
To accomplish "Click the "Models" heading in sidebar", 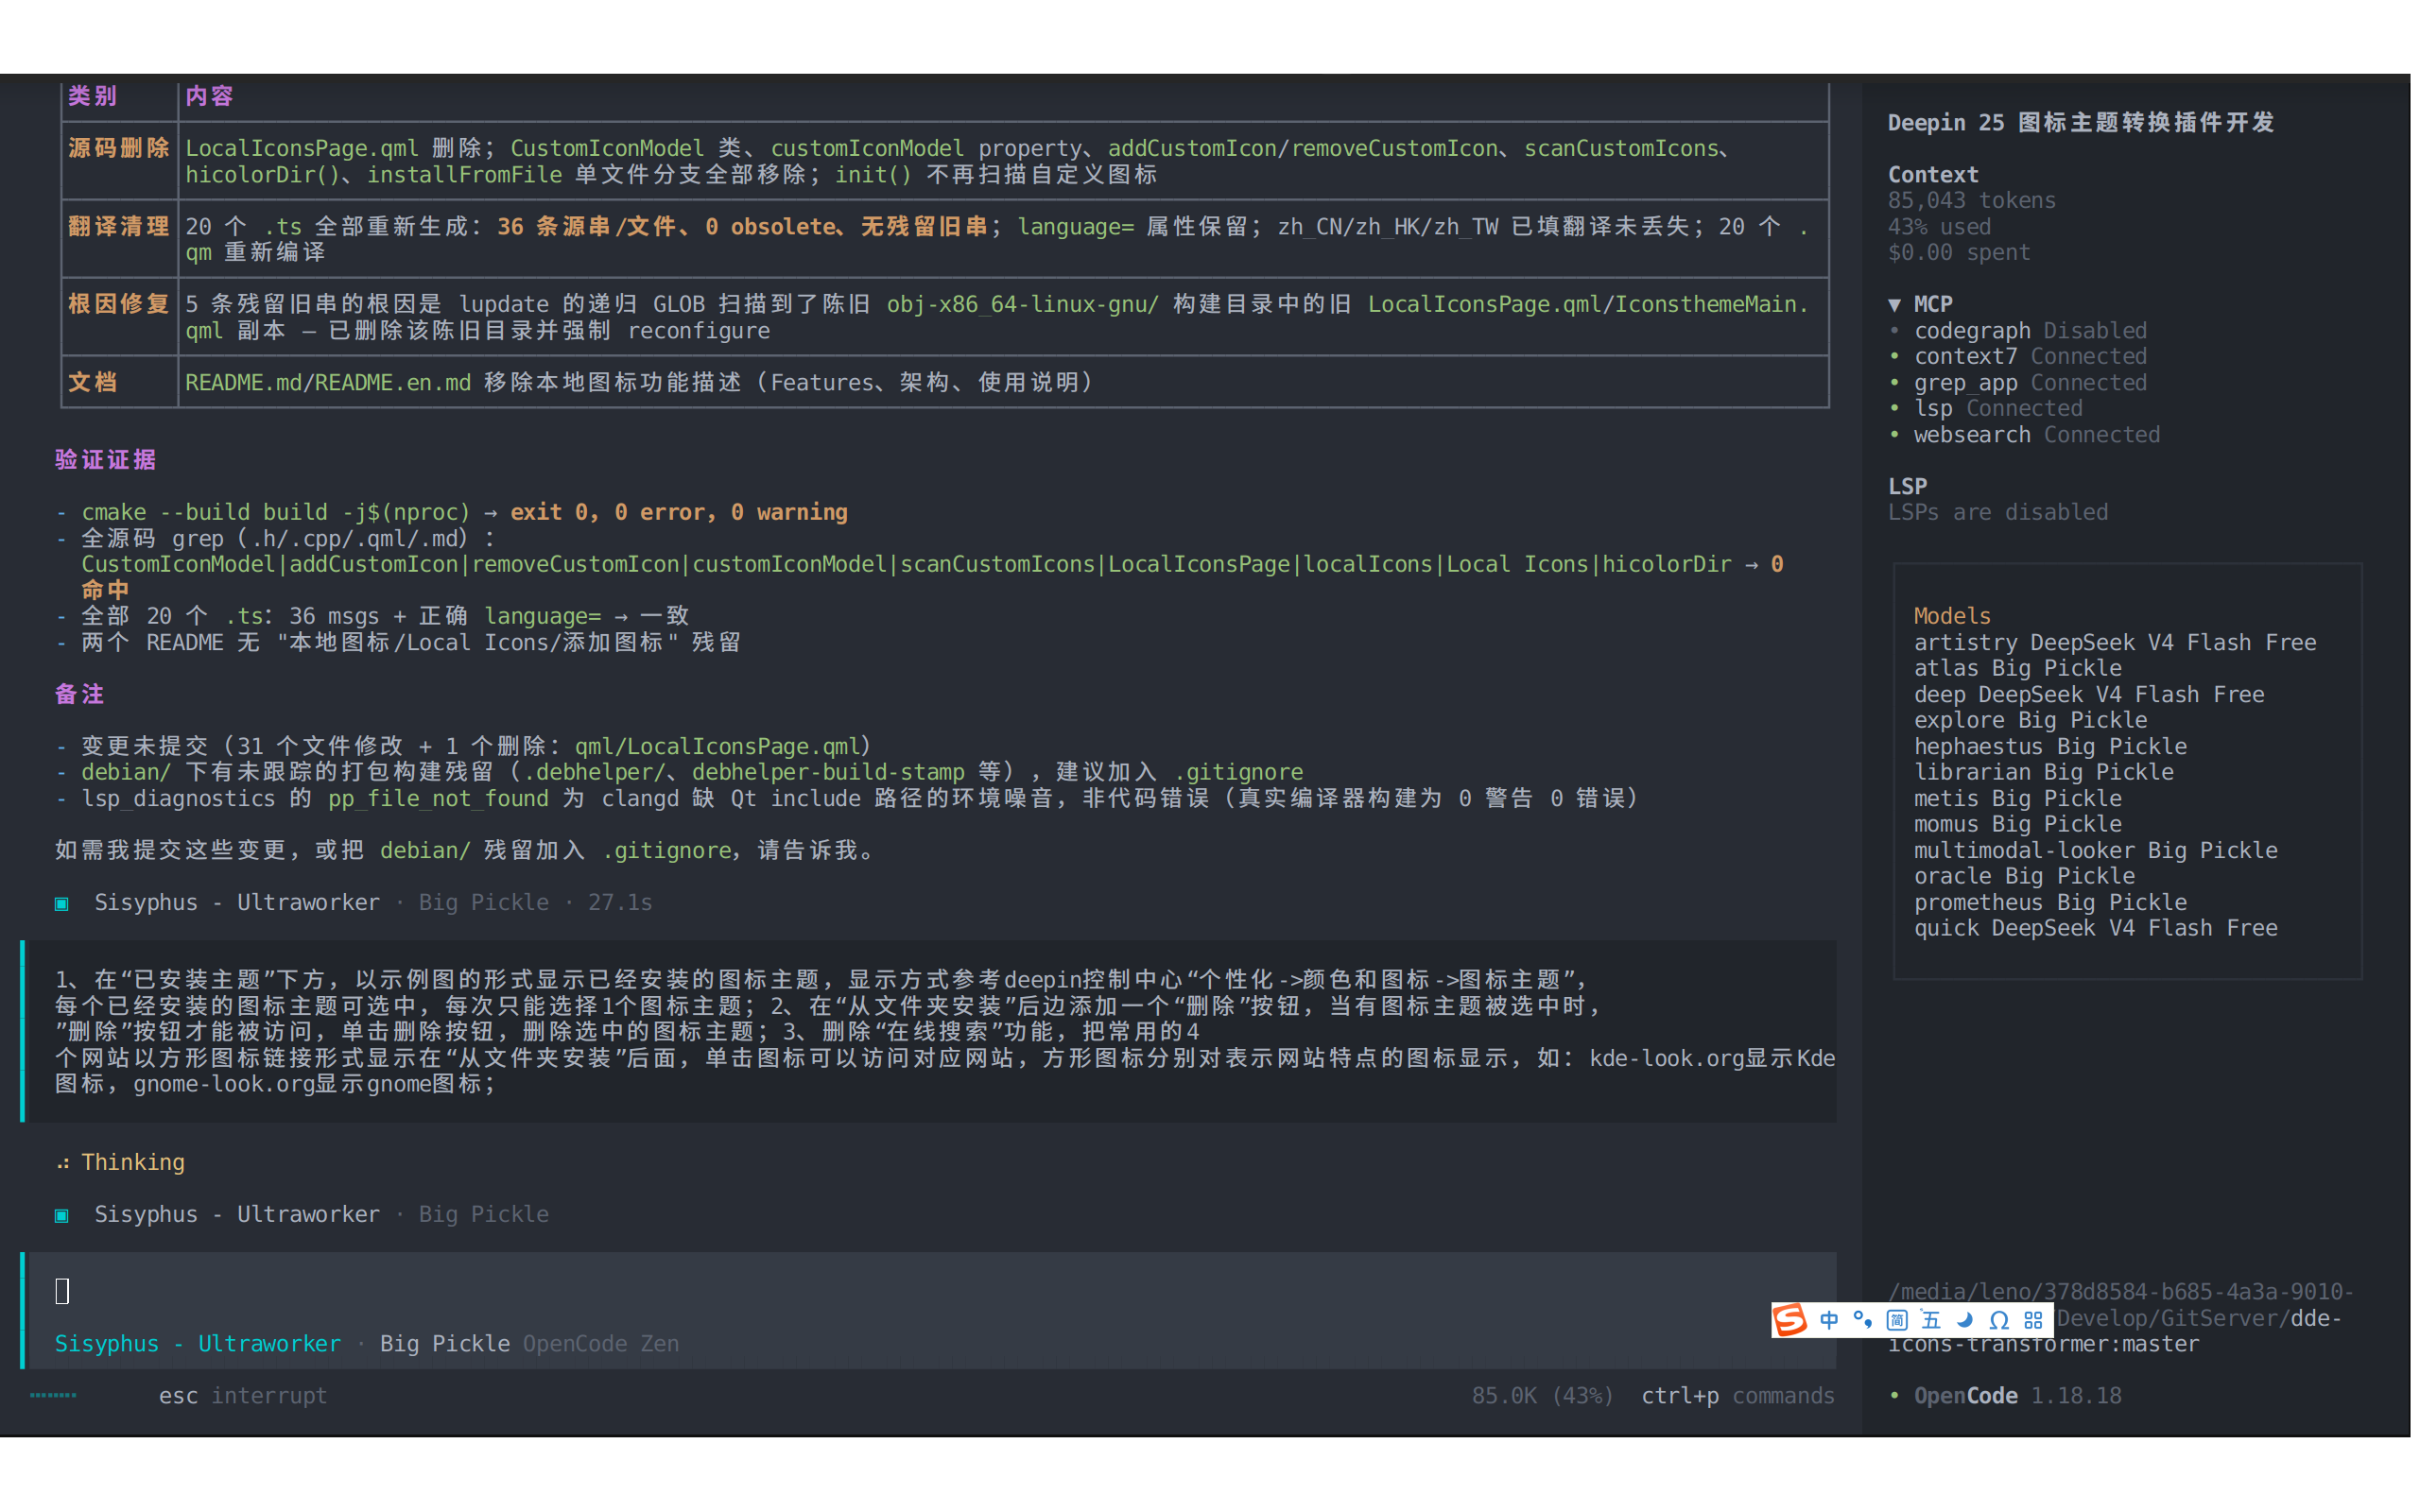I will [1952, 616].
